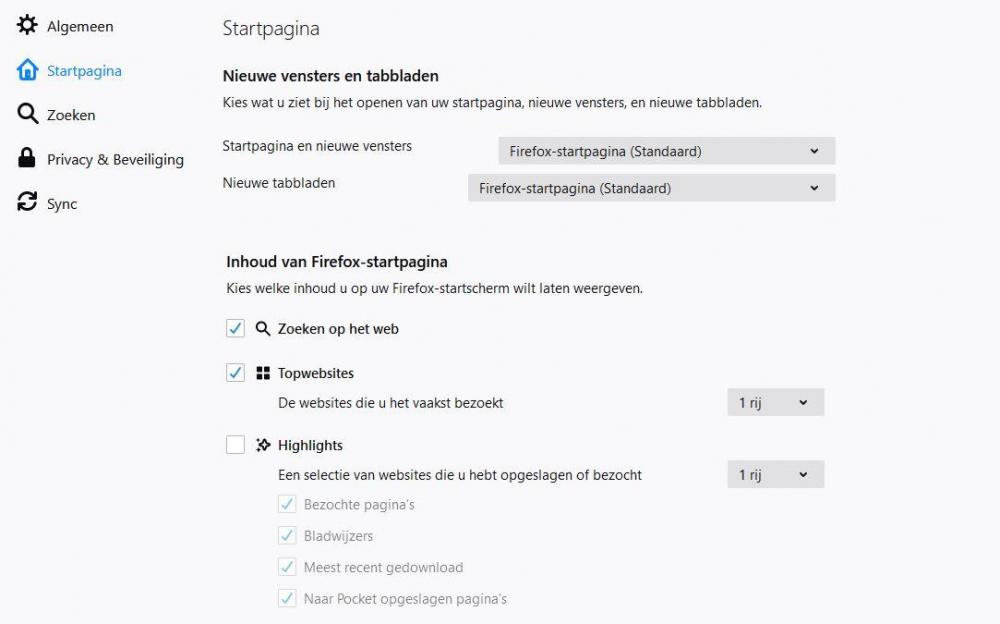Open the Nieuwe tabbladen dropdown
1000x624 pixels.
pos(651,188)
